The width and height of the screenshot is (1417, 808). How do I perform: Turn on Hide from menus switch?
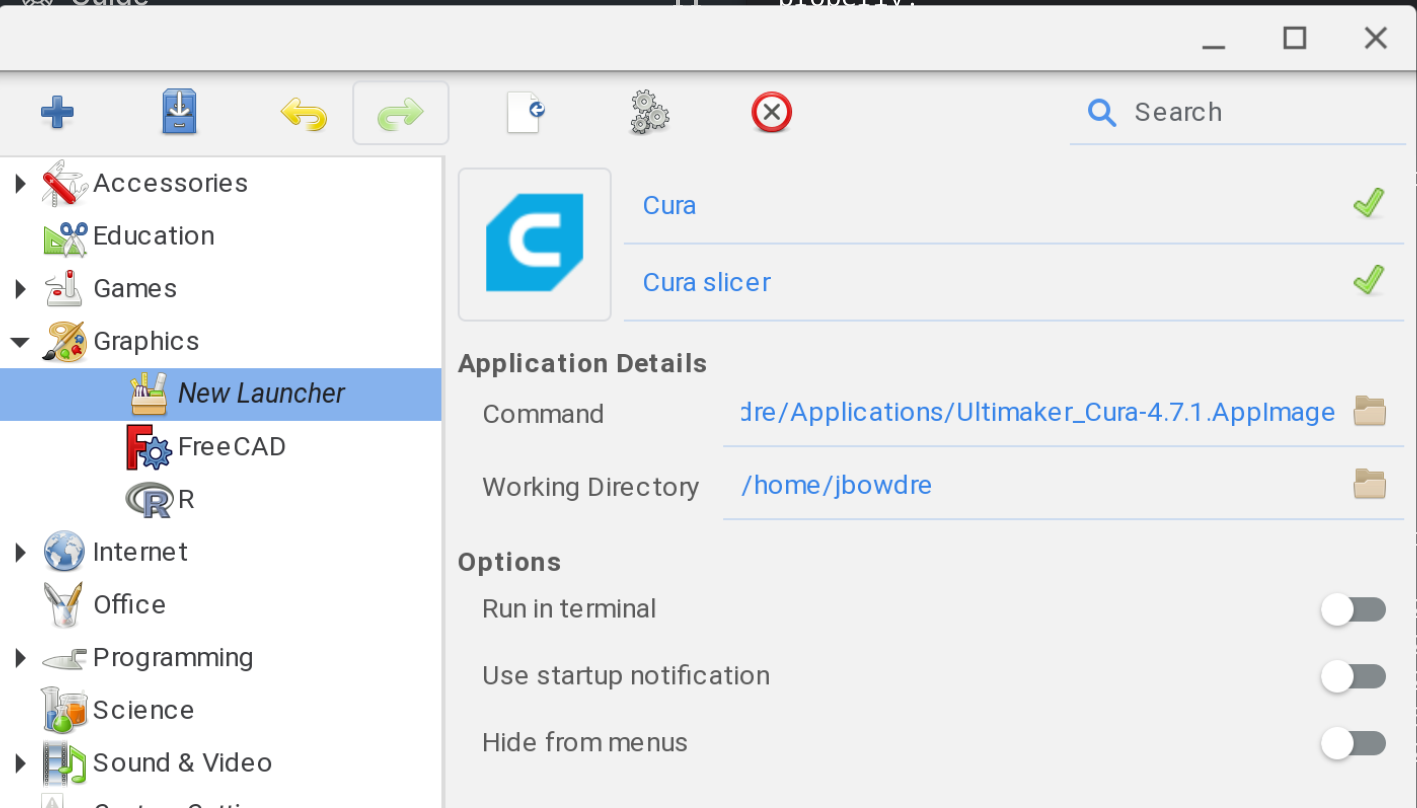coord(1353,743)
